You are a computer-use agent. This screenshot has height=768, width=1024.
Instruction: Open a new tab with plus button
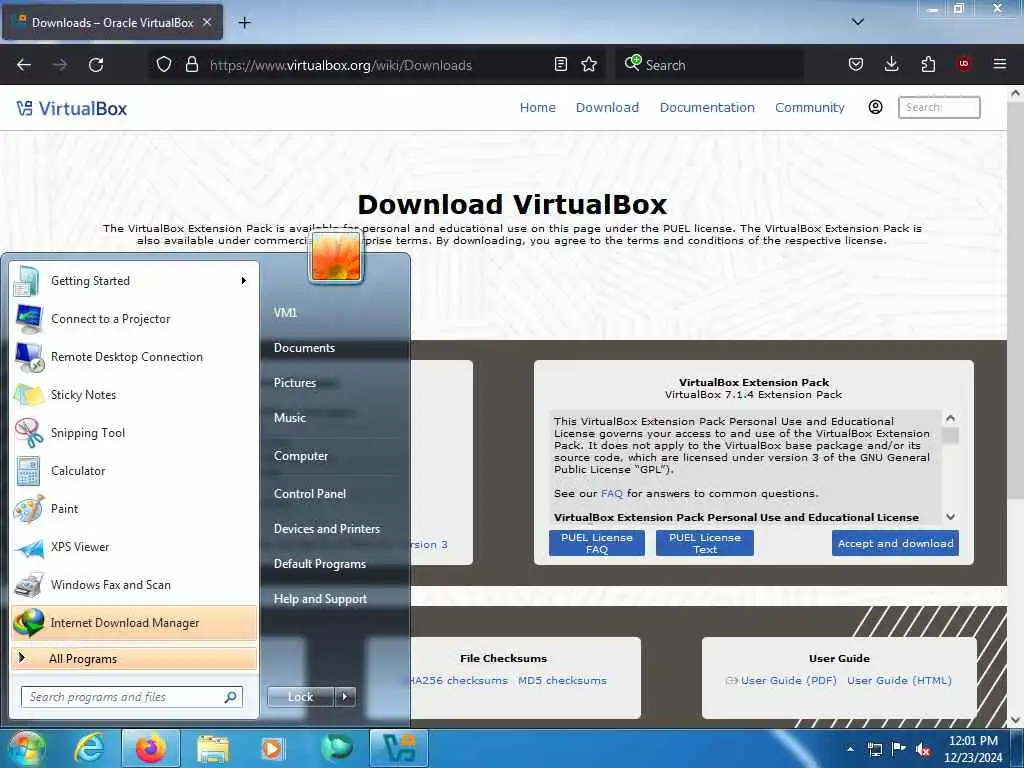[x=244, y=23]
